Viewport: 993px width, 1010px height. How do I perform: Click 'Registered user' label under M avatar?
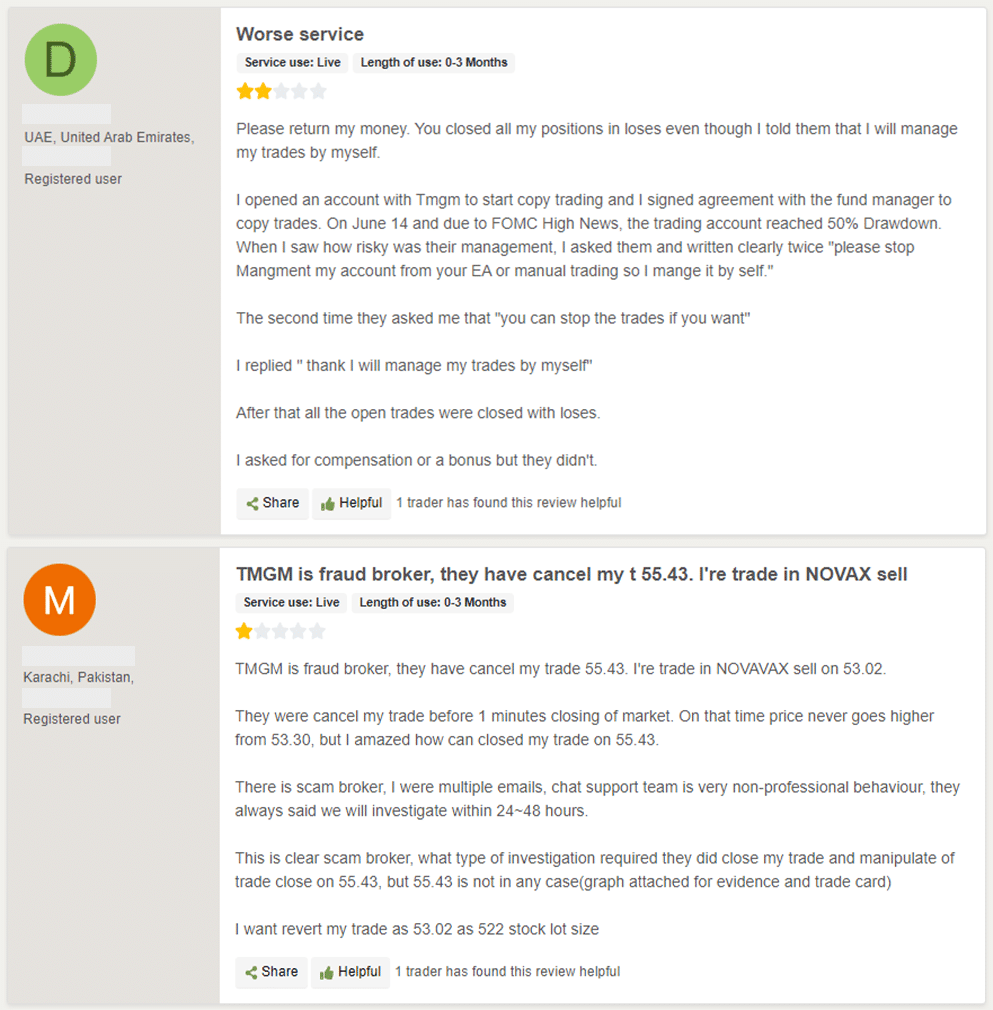point(72,719)
